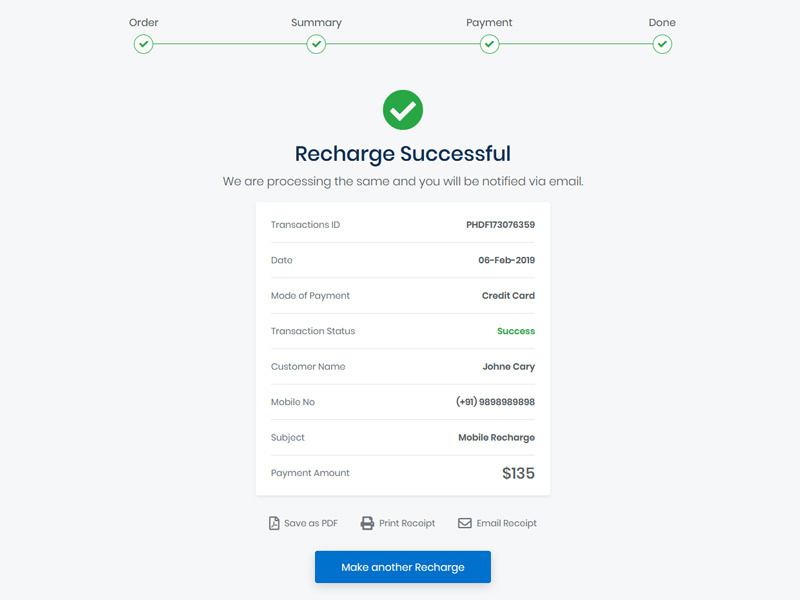Click the Transactions ID value PHDF173076359
800x600 pixels.
pos(499,224)
